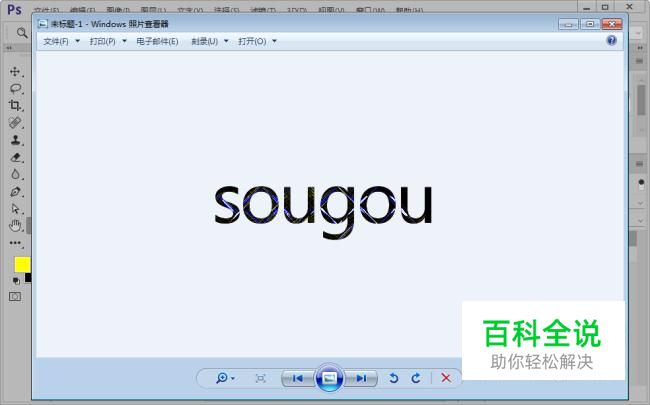Collapse Photoshop right panels double-arrow
650x405 pixels.
point(640,48)
